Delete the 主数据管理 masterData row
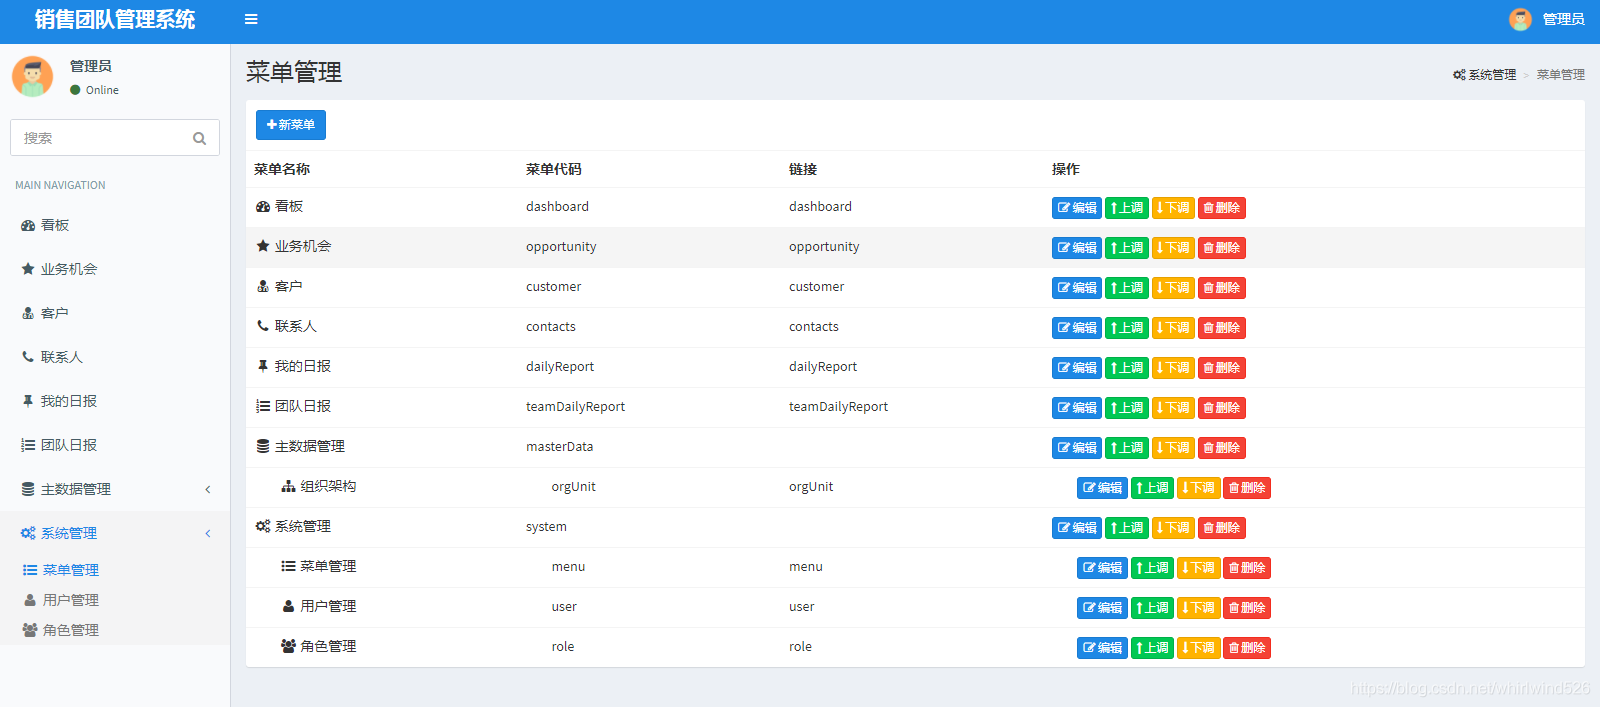This screenshot has height=707, width=1600. point(1222,448)
